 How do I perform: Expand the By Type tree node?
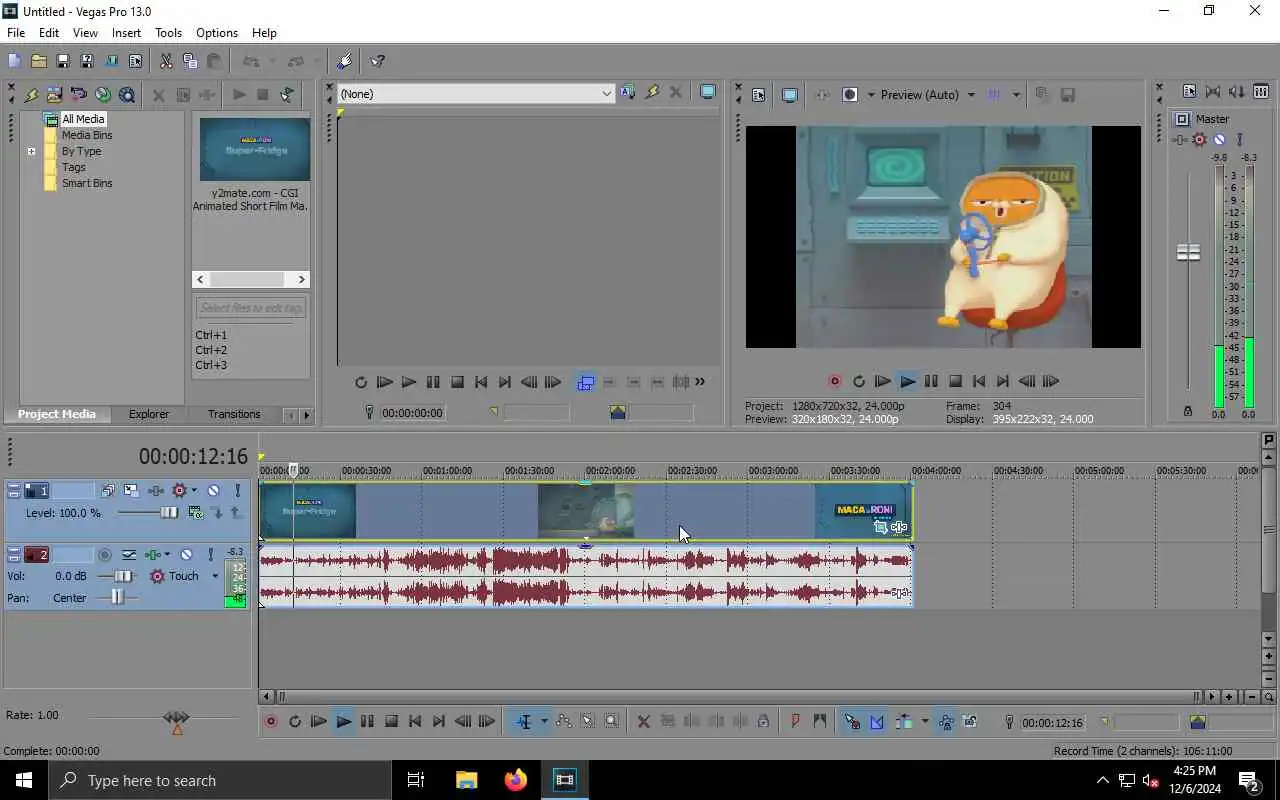coord(31,152)
